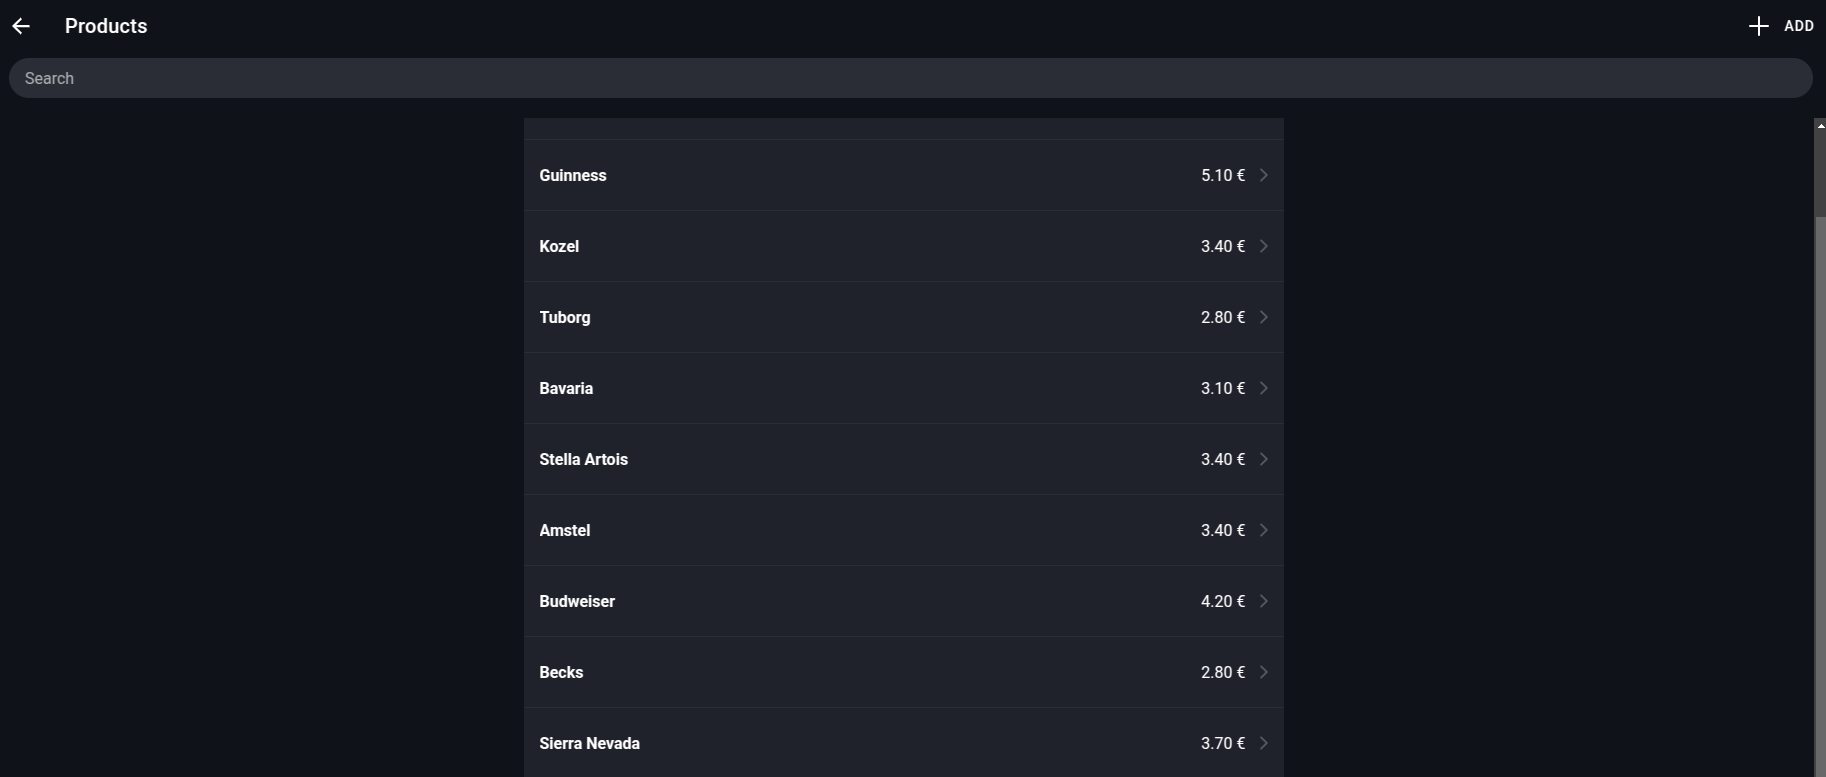Viewport: 1826px width, 777px height.
Task: Open Bavaria row chevron arrow
Action: 1264,388
